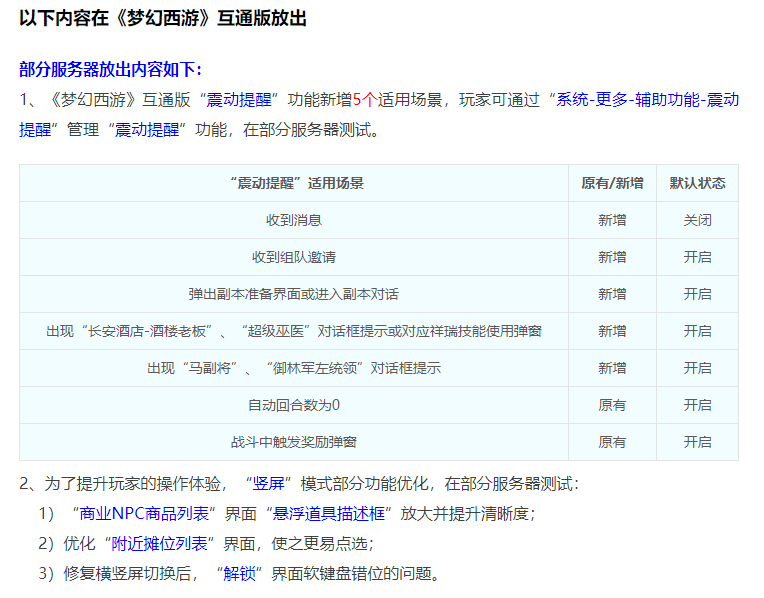Click '开启' in the '马副将' row
This screenshot has height=598, width=764.
pyautogui.click(x=697, y=368)
